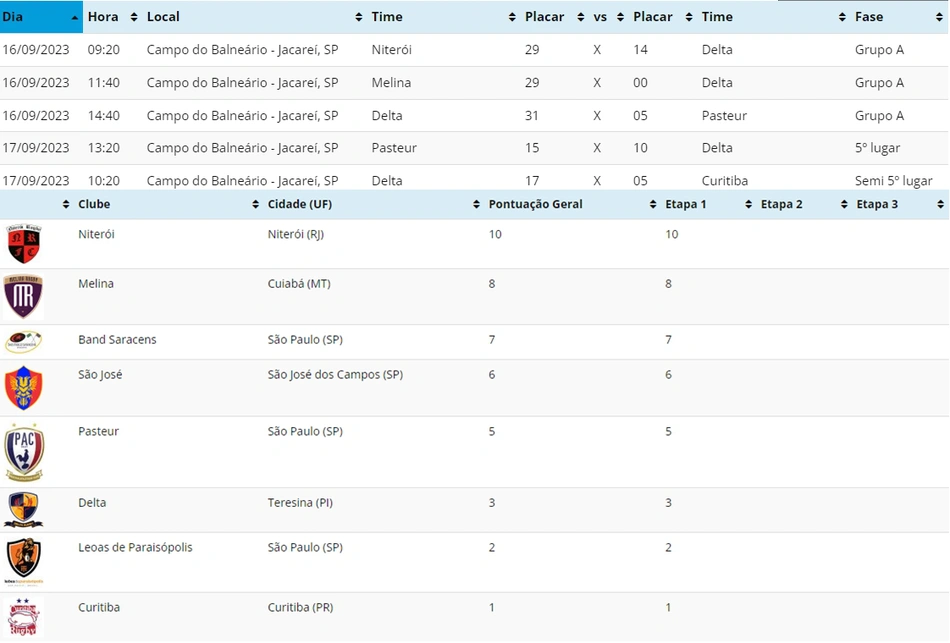Image resolution: width=950 pixels, height=643 pixels.
Task: Sort by first Placar column
Action: click(x=554, y=17)
